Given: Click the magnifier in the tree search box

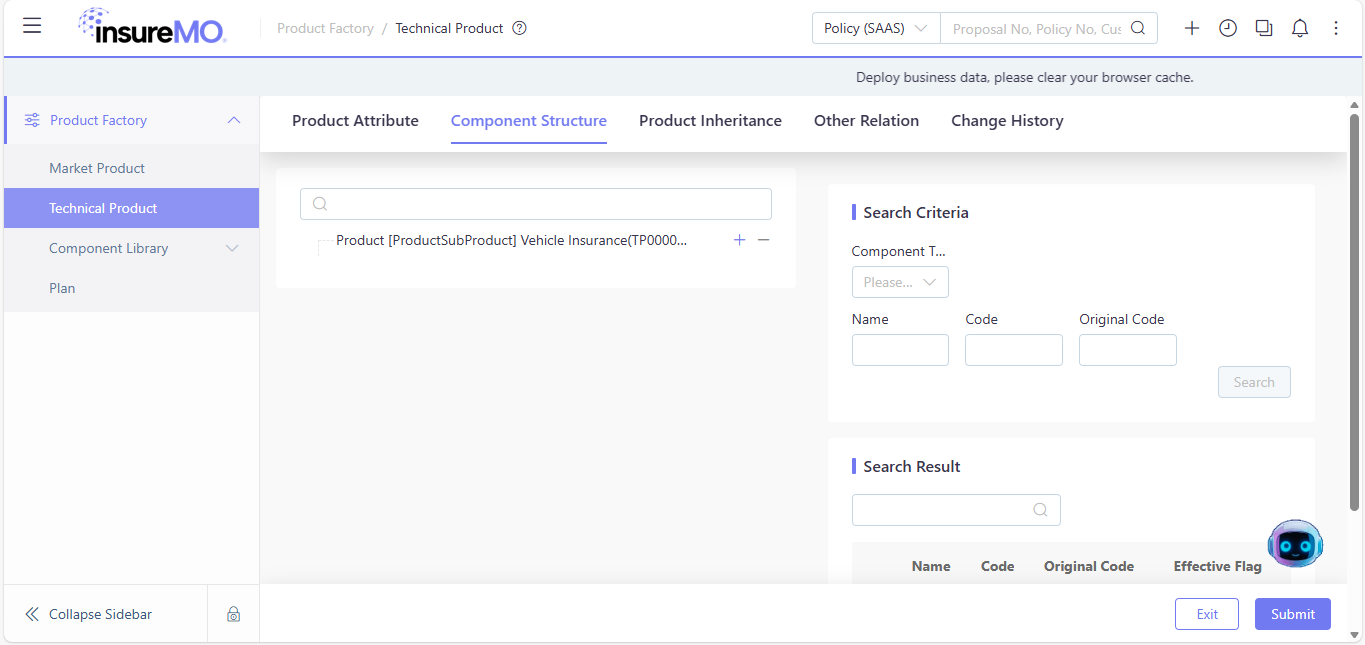Looking at the screenshot, I should click(320, 204).
